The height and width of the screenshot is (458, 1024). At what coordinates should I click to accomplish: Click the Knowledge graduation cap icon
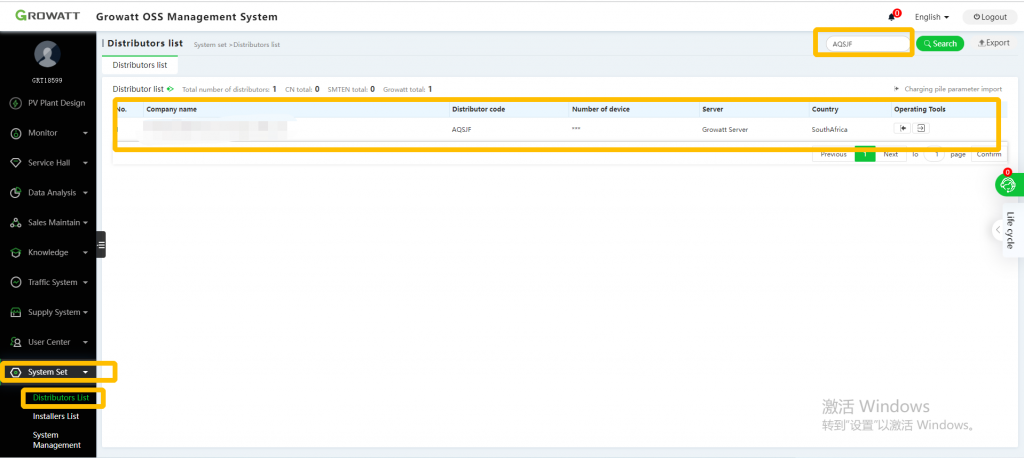(16, 253)
